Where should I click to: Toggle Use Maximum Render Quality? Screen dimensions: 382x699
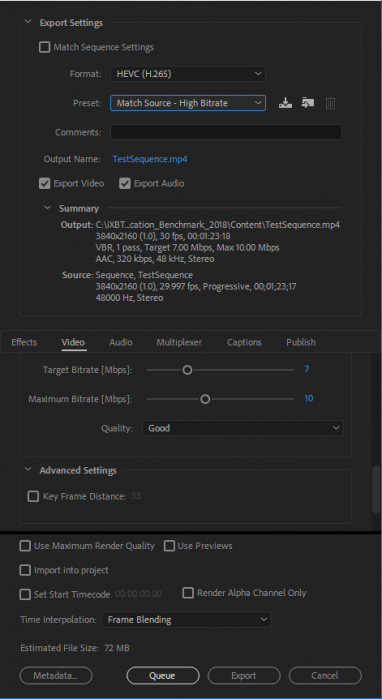click(25, 546)
